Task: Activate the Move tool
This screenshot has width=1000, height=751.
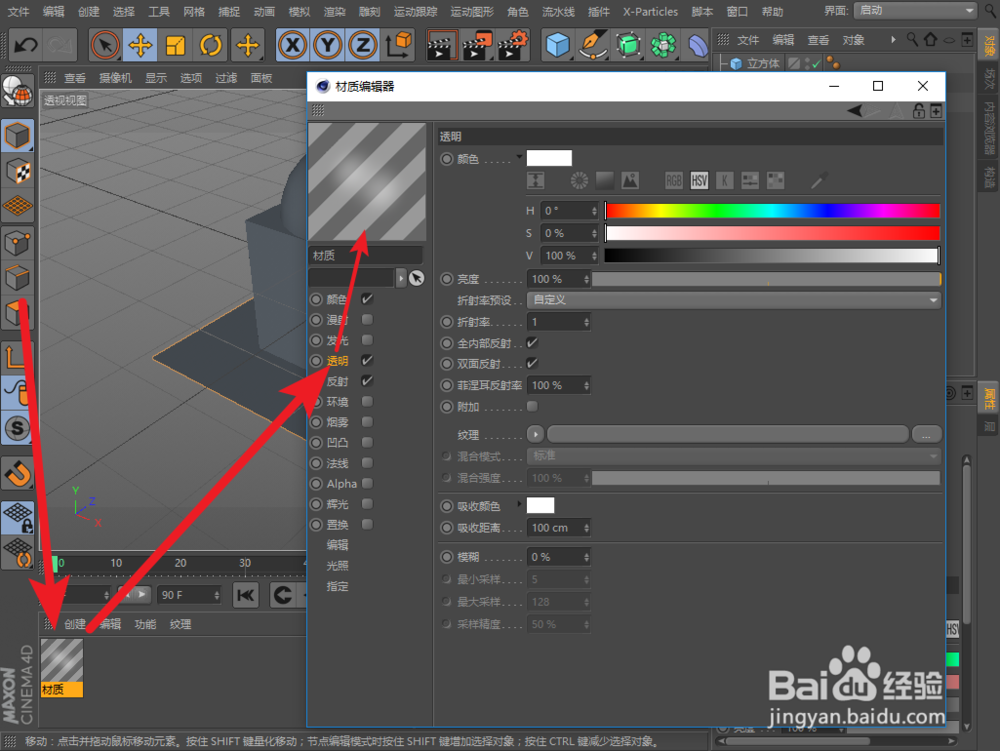Action: [x=140, y=45]
